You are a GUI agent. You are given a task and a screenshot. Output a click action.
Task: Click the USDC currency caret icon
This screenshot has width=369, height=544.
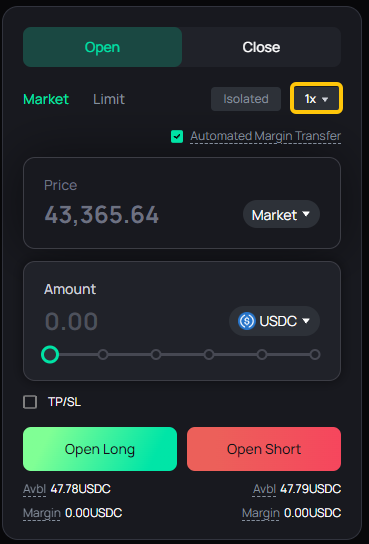tap(306, 321)
